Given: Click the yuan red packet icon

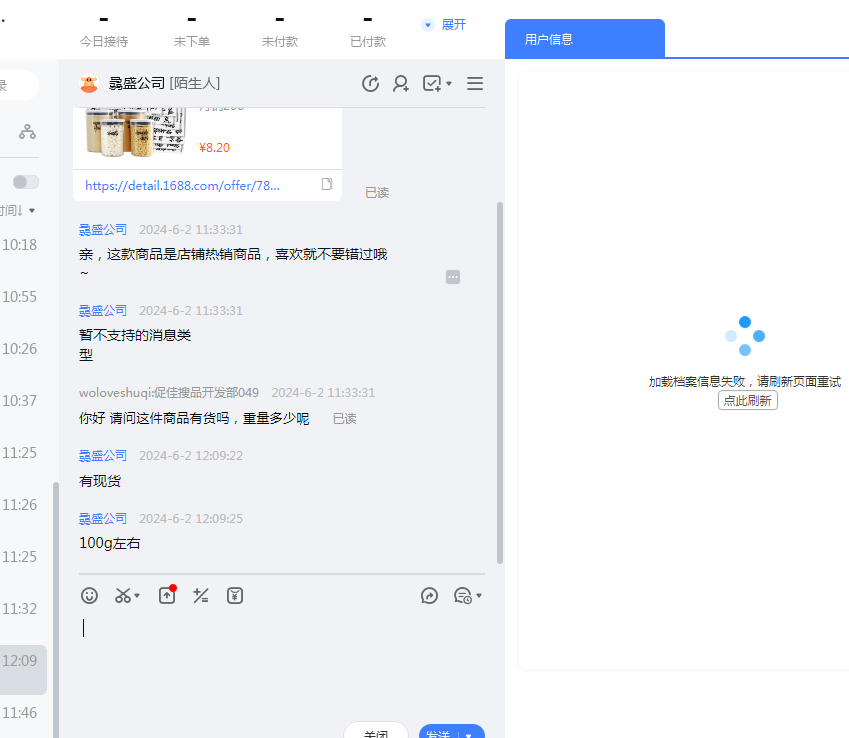Looking at the screenshot, I should (x=235, y=596).
